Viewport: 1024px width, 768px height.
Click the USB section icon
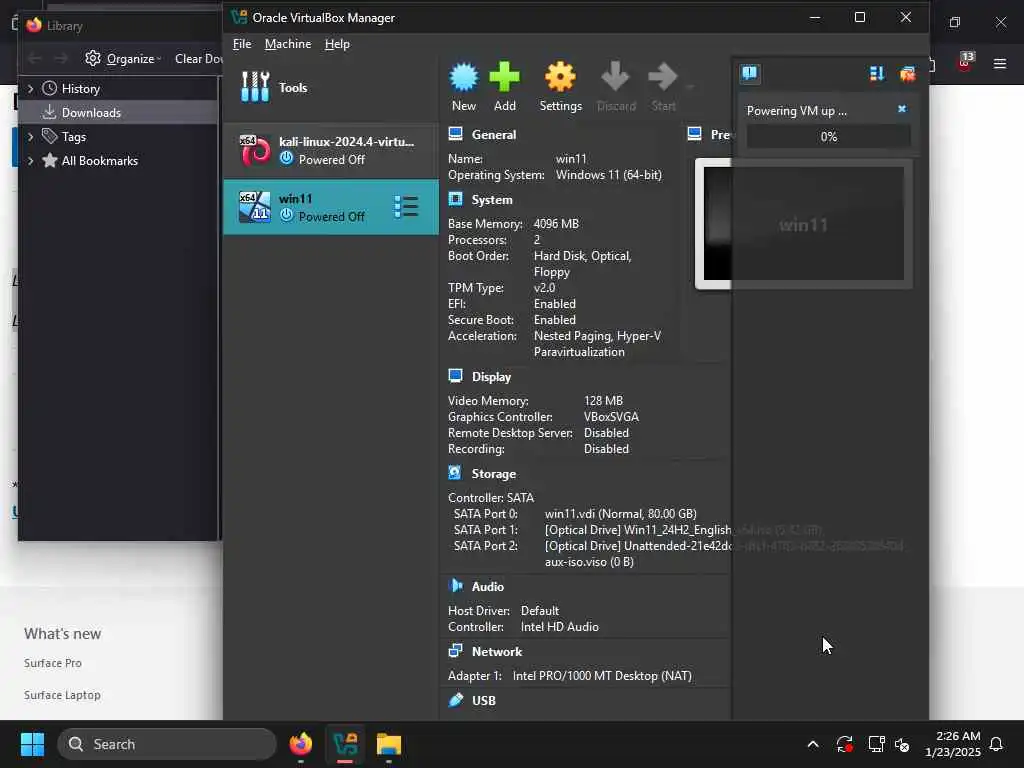455,699
